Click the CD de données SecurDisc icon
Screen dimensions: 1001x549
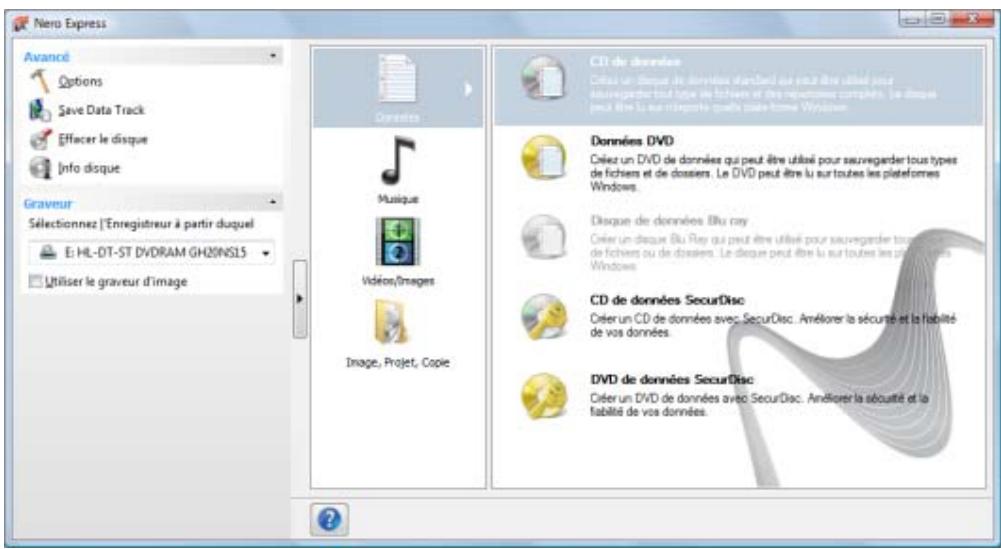[544, 316]
